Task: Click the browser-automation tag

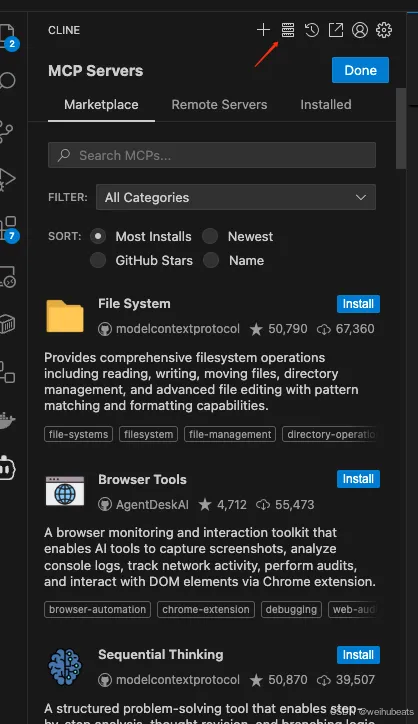Action: click(x=97, y=609)
